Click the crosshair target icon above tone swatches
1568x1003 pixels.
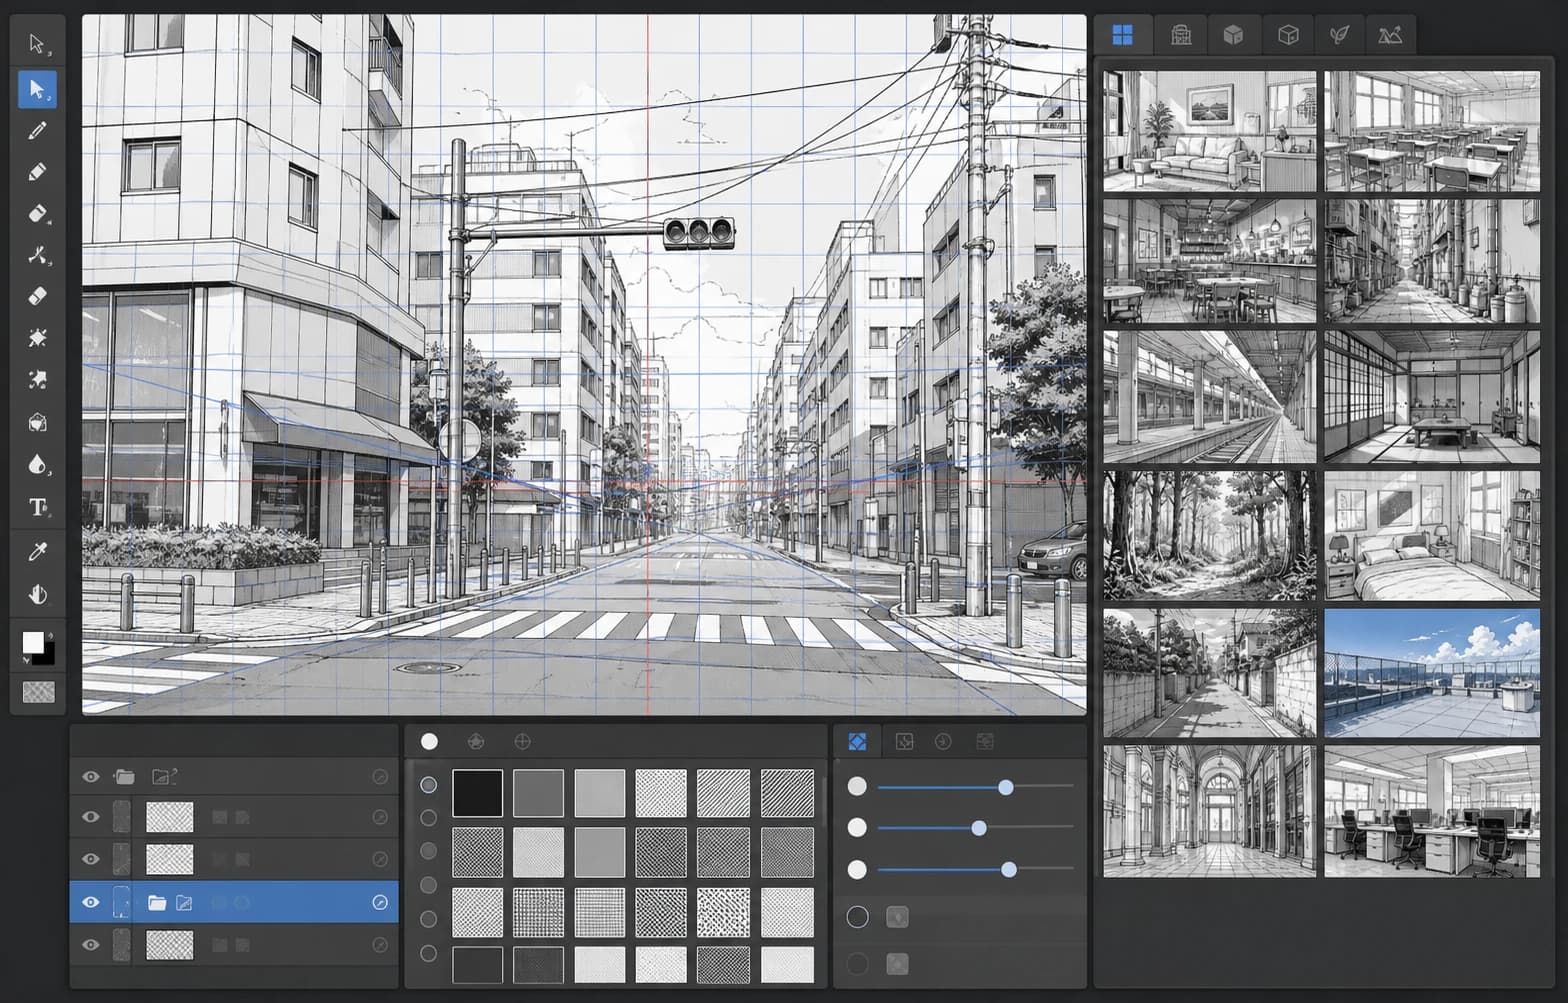click(522, 741)
